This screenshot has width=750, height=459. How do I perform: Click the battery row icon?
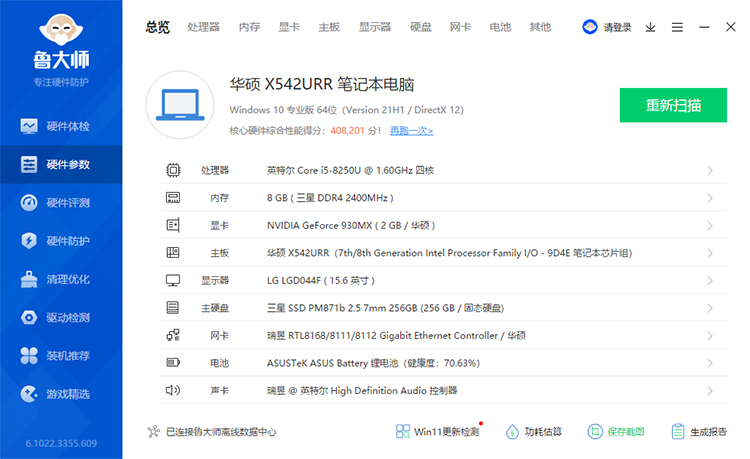173,363
